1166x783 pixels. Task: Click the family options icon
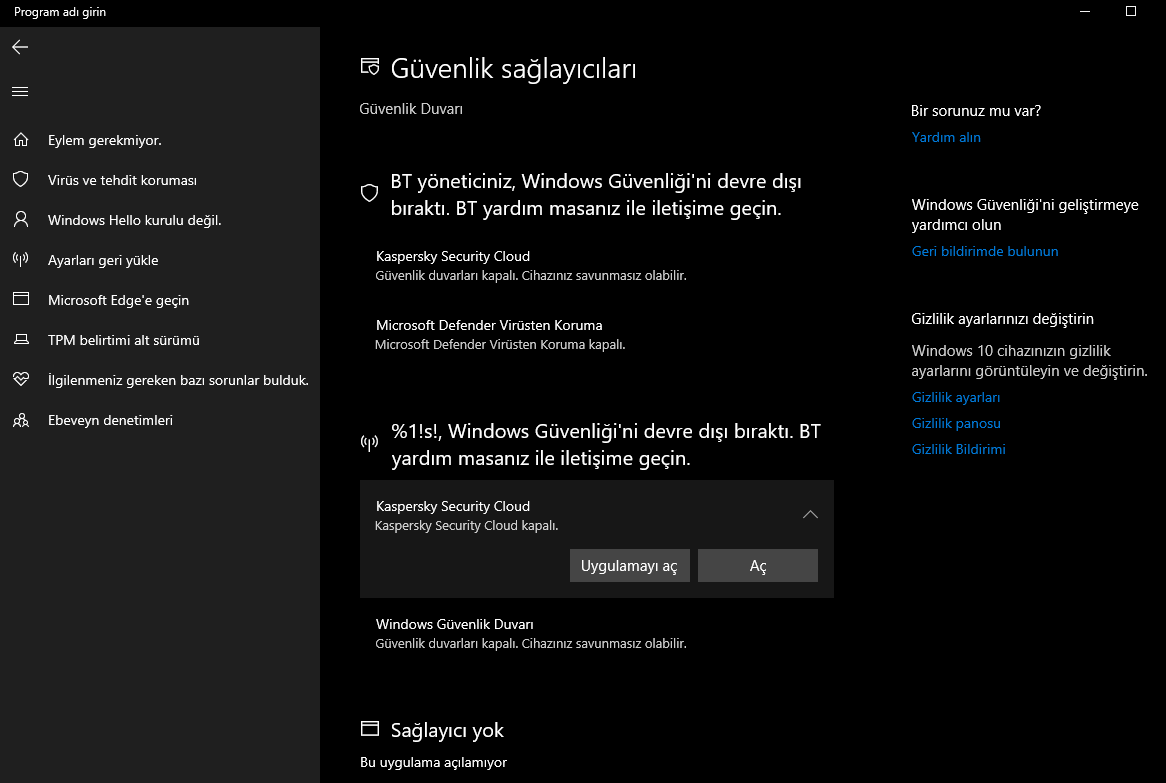[x=20, y=420]
